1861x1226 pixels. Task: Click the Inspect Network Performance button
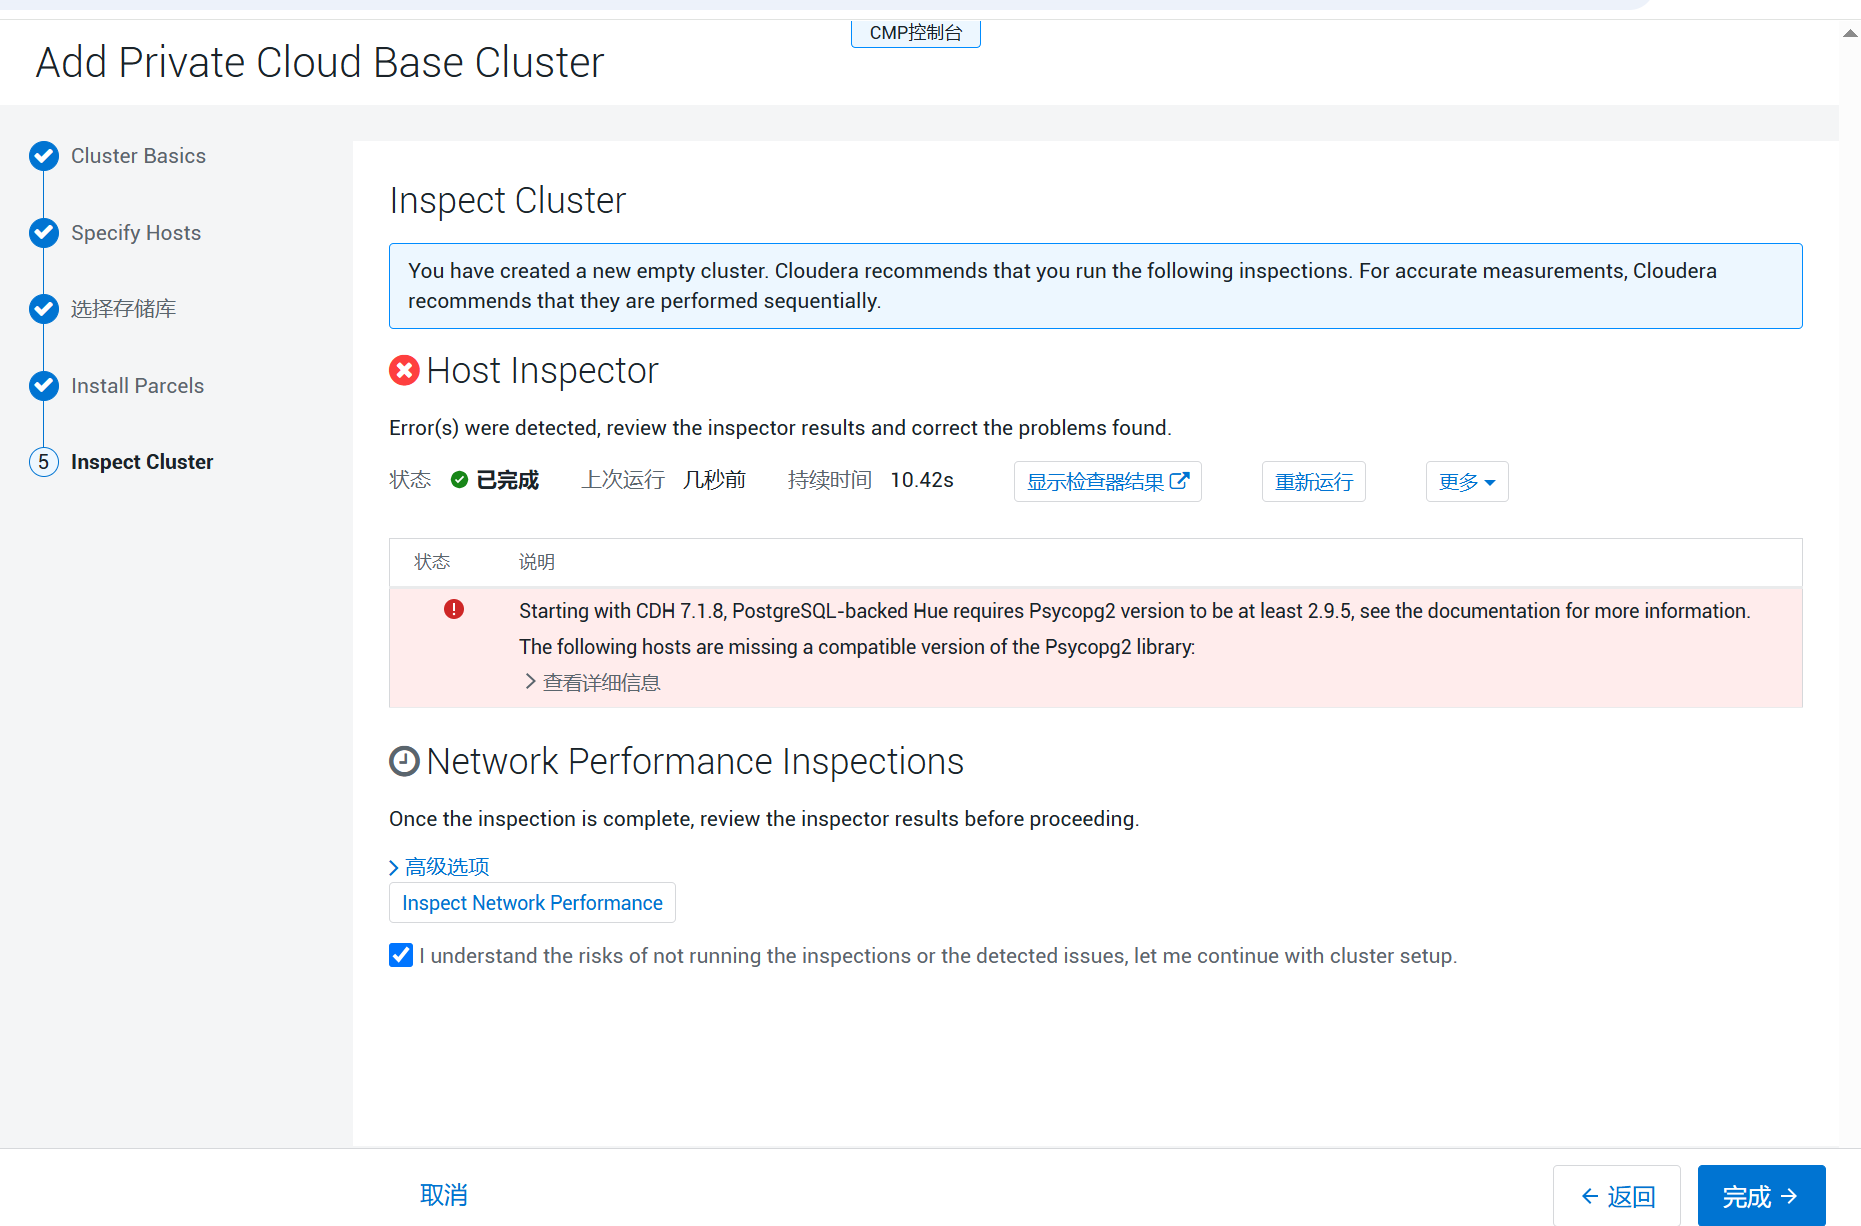point(532,903)
